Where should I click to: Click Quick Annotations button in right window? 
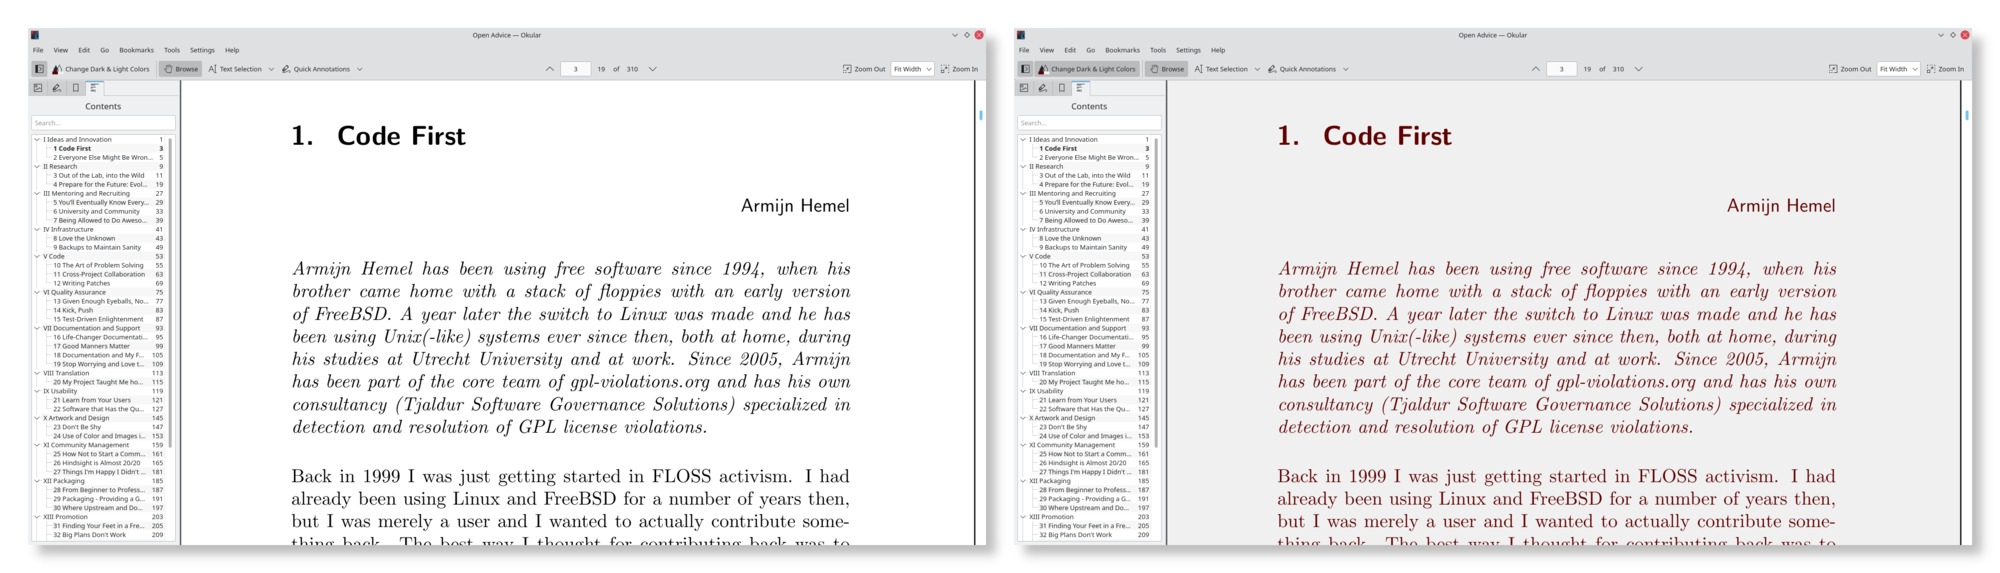click(x=1302, y=69)
